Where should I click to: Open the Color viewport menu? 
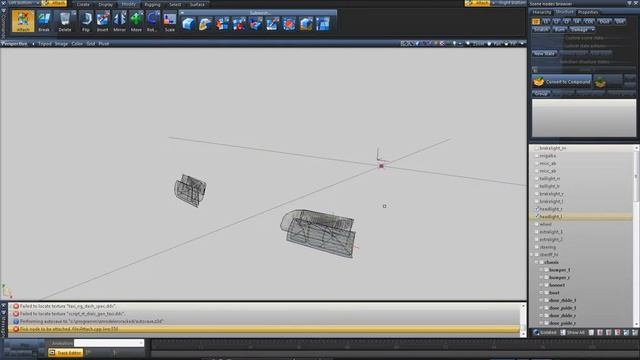point(77,44)
